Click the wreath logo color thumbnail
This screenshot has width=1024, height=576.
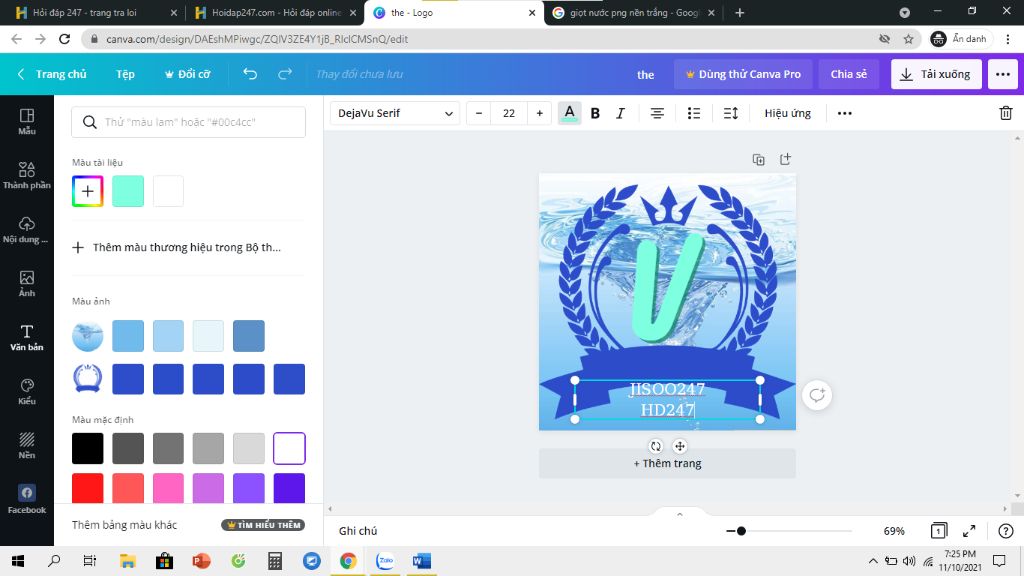(x=88, y=379)
